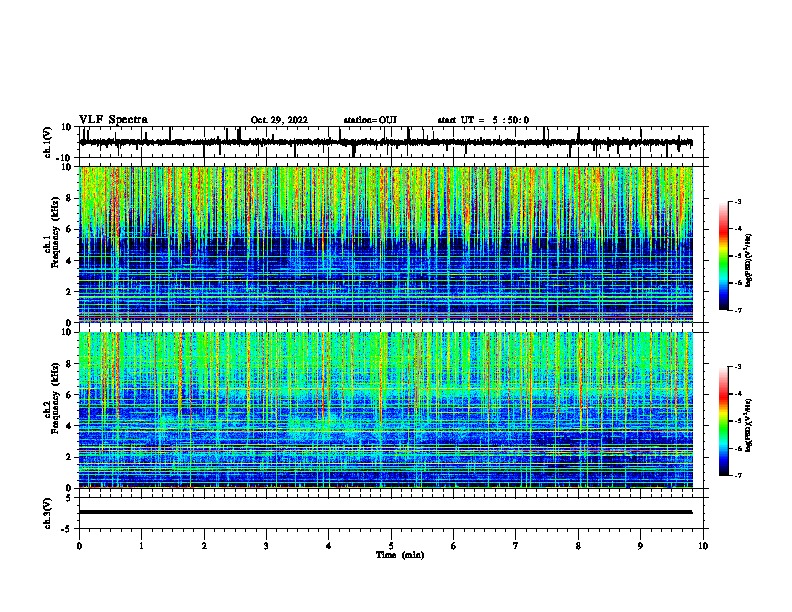The image size is (792, 612).
Task: Click the "ch.3(V)" axis label
Action: point(47,513)
